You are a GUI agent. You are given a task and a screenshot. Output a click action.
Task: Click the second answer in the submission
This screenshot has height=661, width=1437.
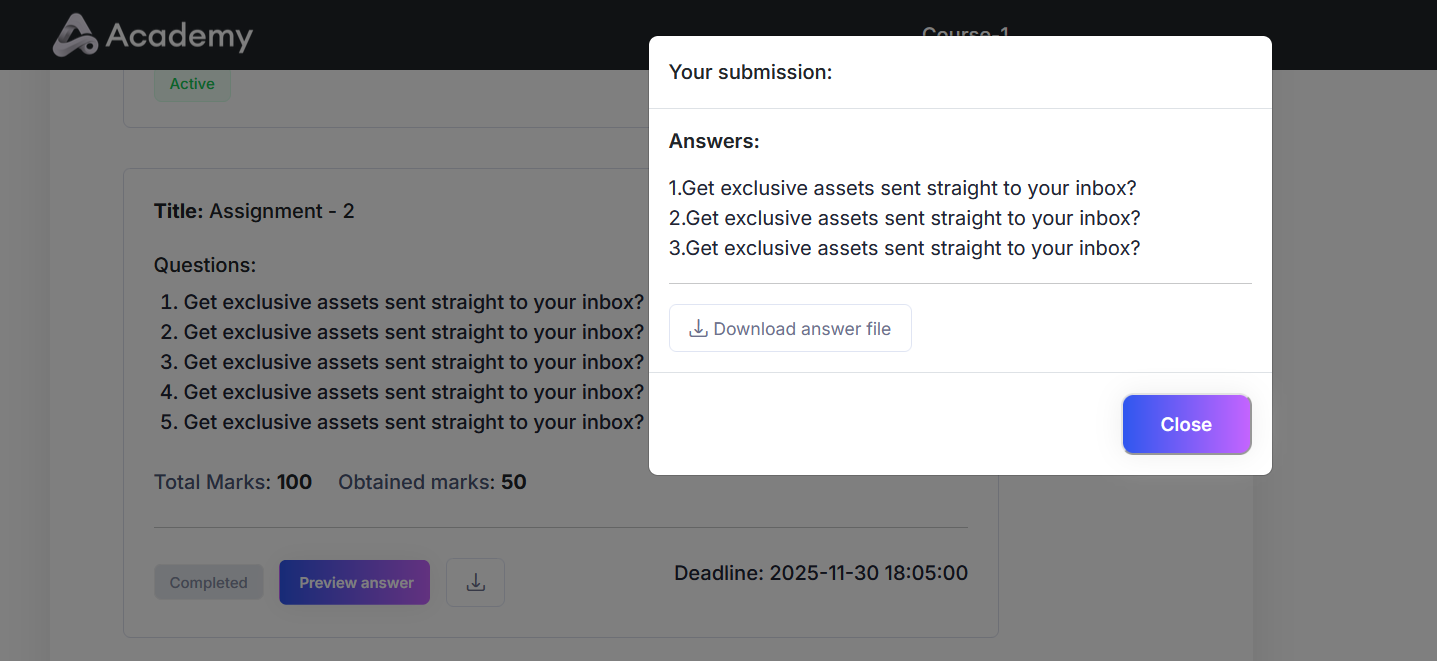(904, 218)
